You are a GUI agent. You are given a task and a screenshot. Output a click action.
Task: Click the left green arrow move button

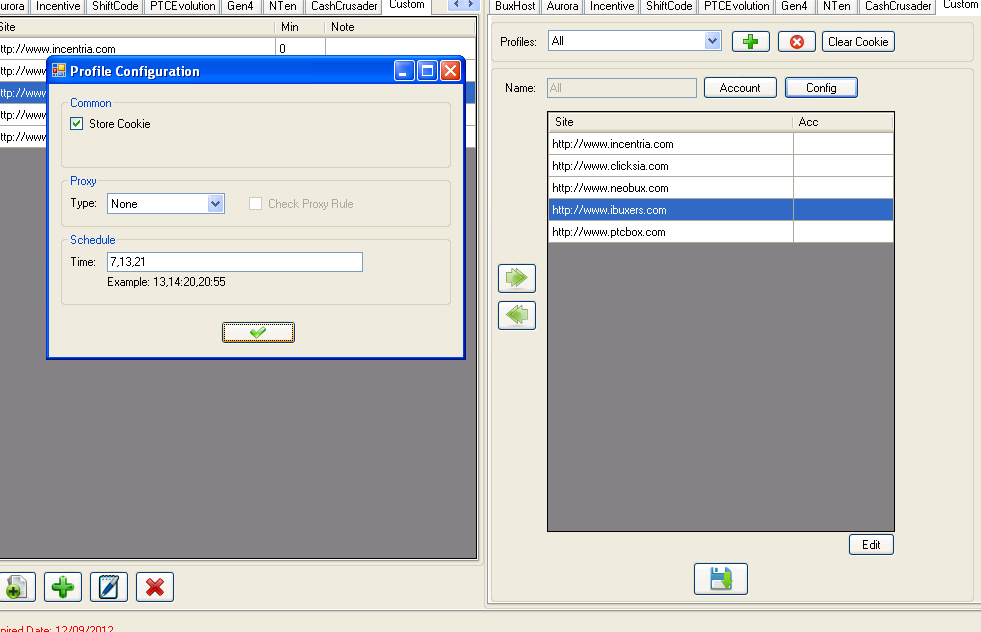click(x=517, y=315)
